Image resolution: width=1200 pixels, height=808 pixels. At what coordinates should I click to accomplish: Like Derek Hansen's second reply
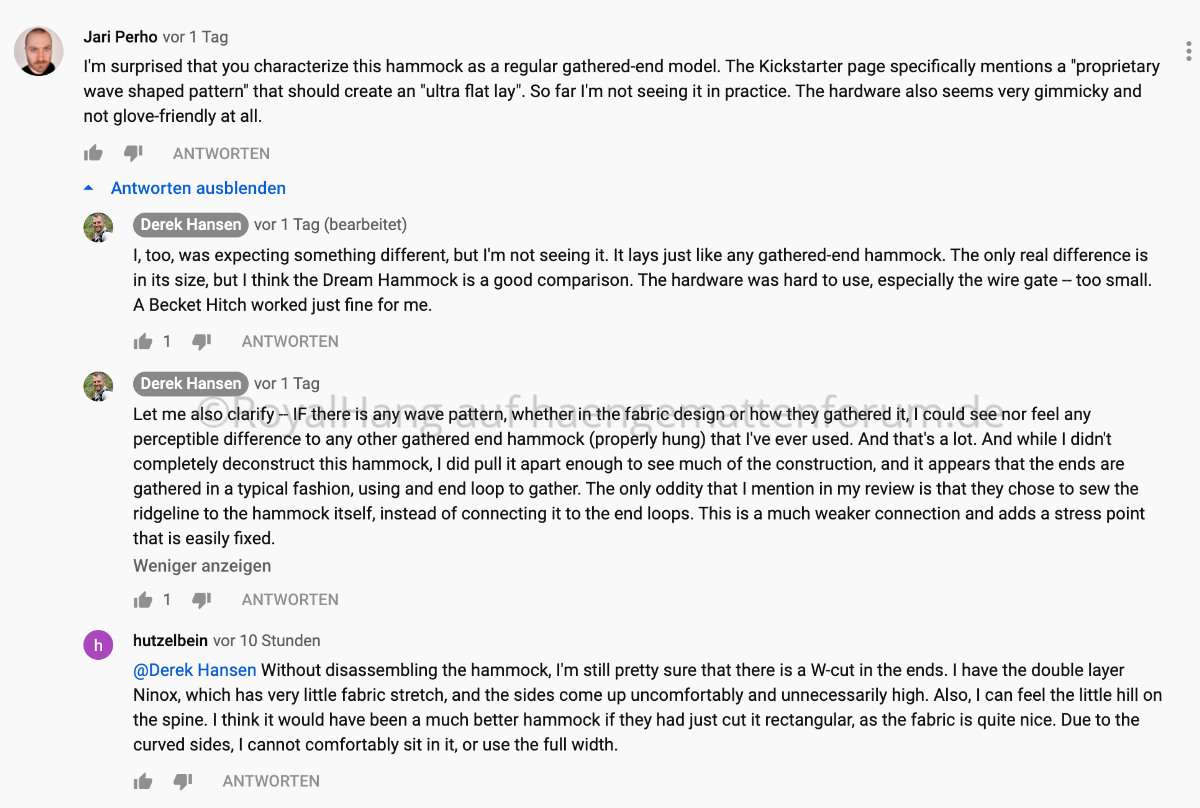tap(143, 599)
